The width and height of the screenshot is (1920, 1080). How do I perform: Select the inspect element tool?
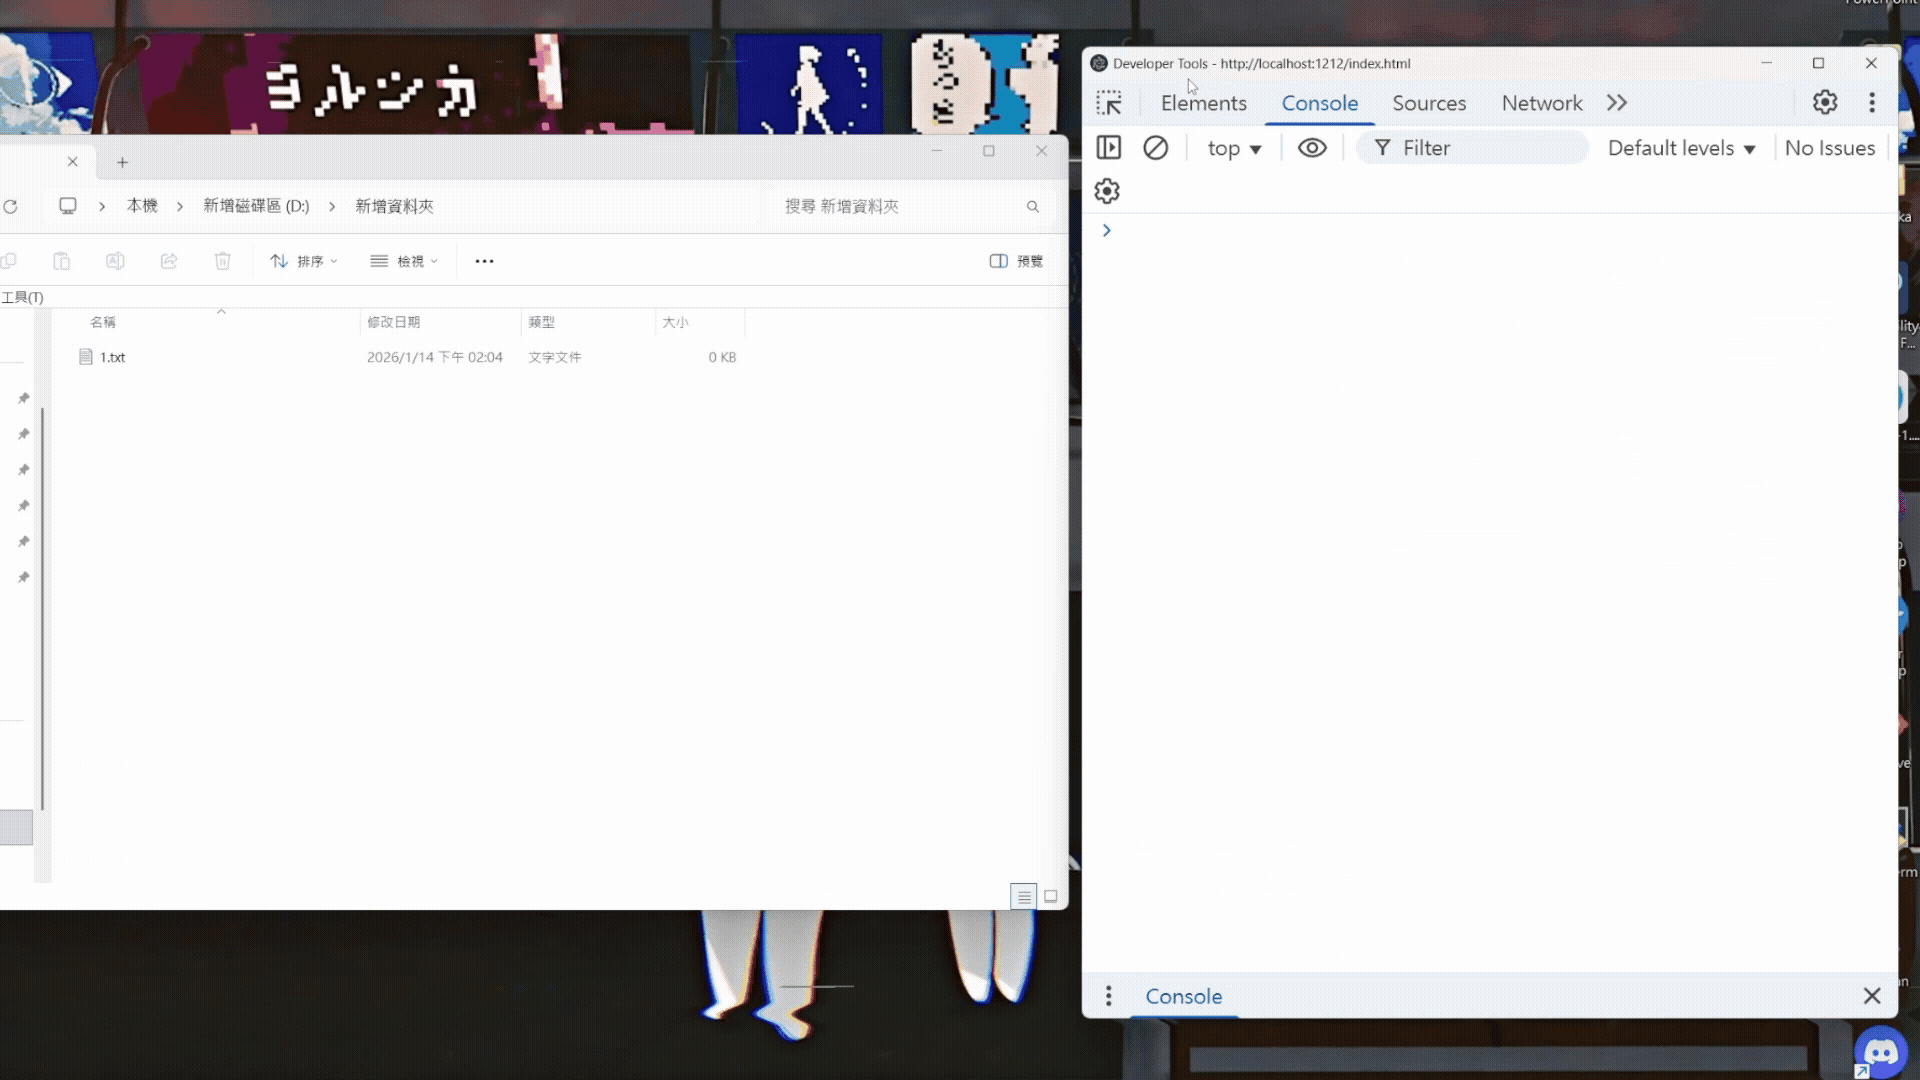point(1110,102)
